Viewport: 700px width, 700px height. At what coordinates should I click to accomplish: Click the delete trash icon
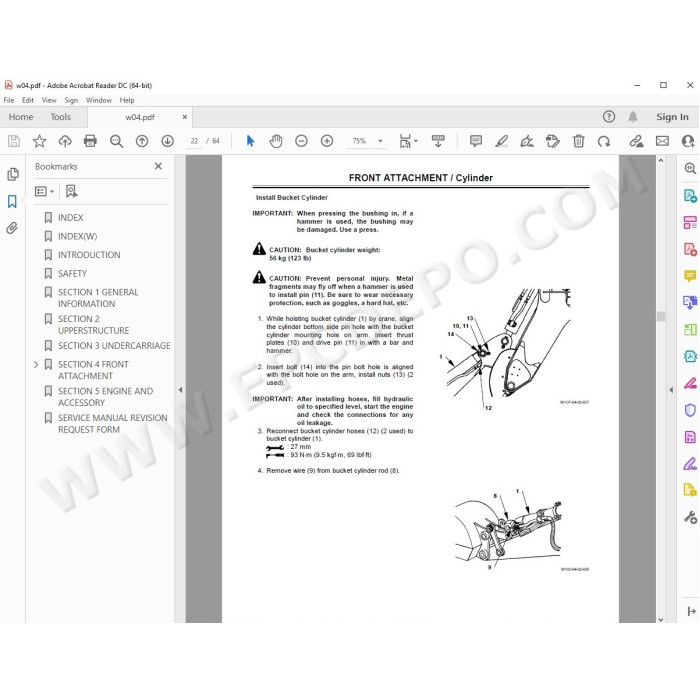point(579,141)
